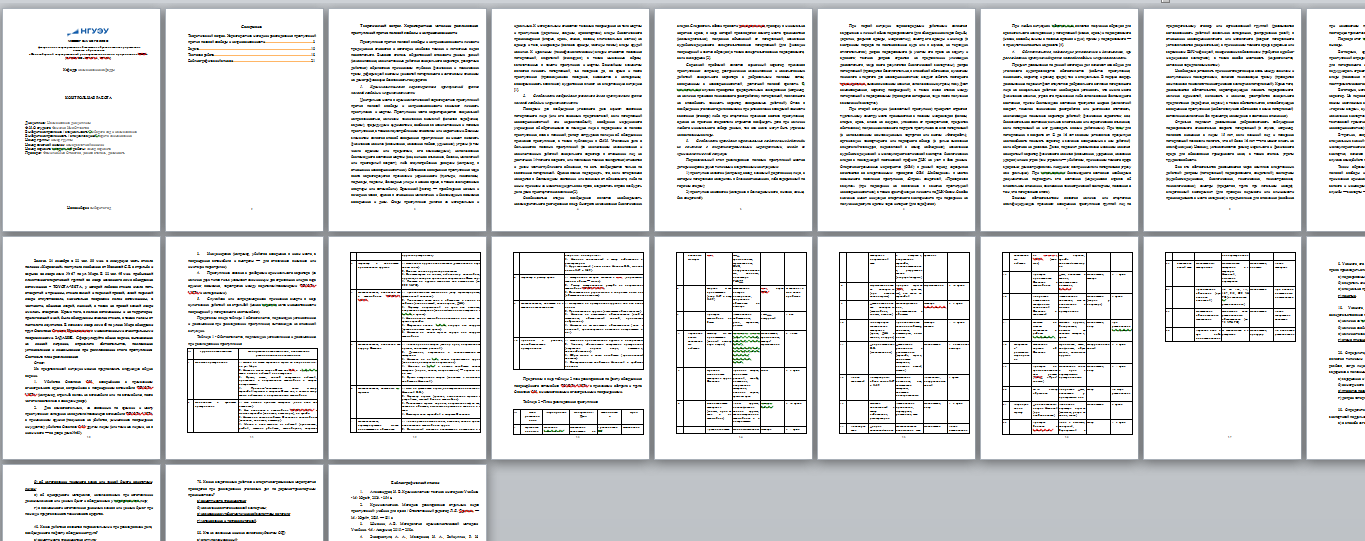The image size is (1365, 541).
Task: Open the 'Задача' entry in table of contents
Action: 252,47
